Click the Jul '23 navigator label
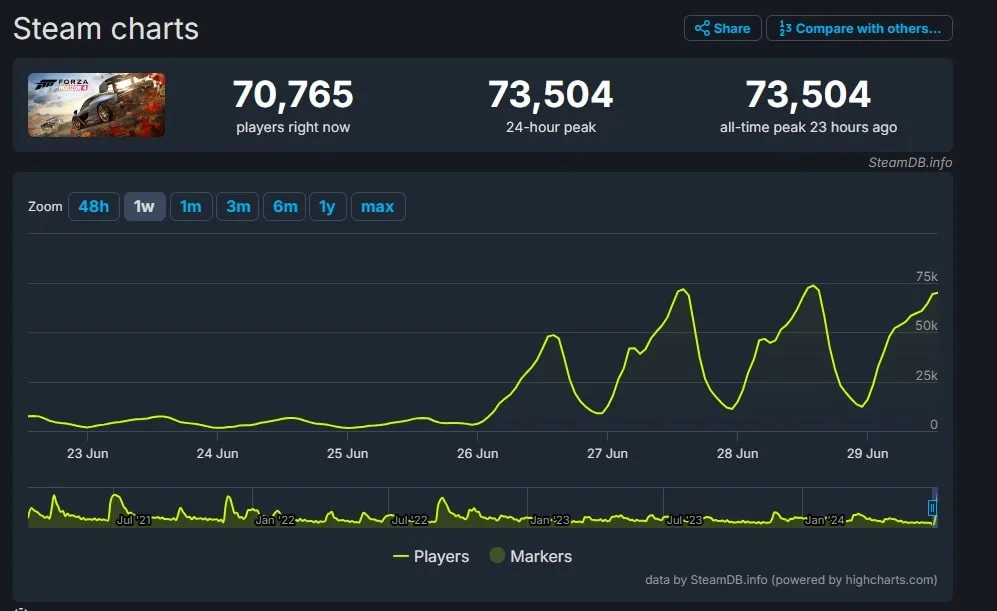997x611 pixels. coord(684,520)
